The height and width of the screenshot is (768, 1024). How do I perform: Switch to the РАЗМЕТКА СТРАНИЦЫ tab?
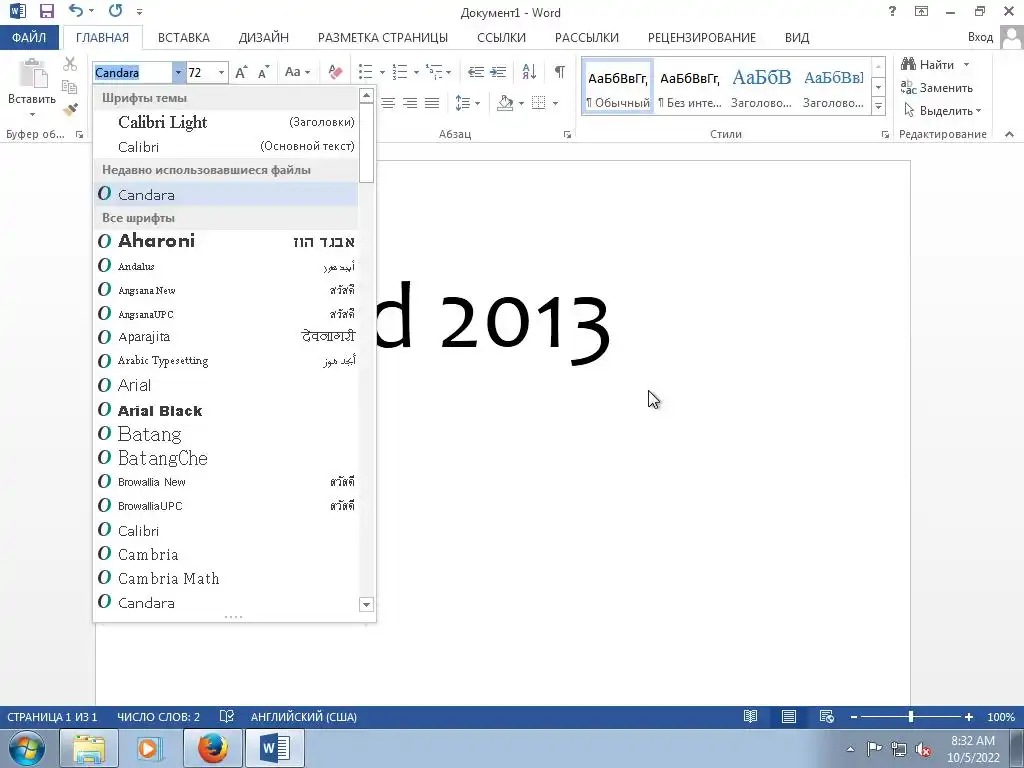coord(383,37)
